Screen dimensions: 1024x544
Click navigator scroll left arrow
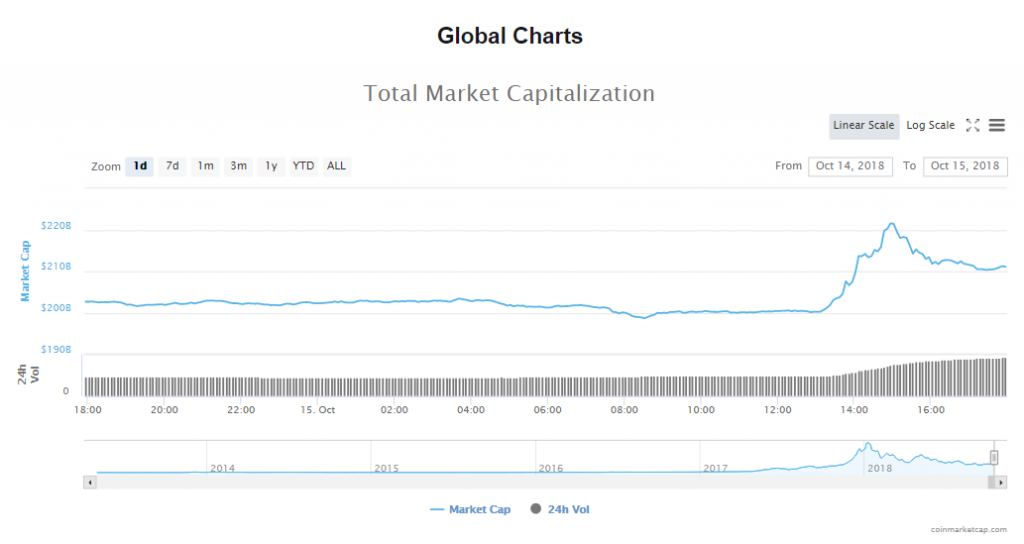(x=90, y=482)
